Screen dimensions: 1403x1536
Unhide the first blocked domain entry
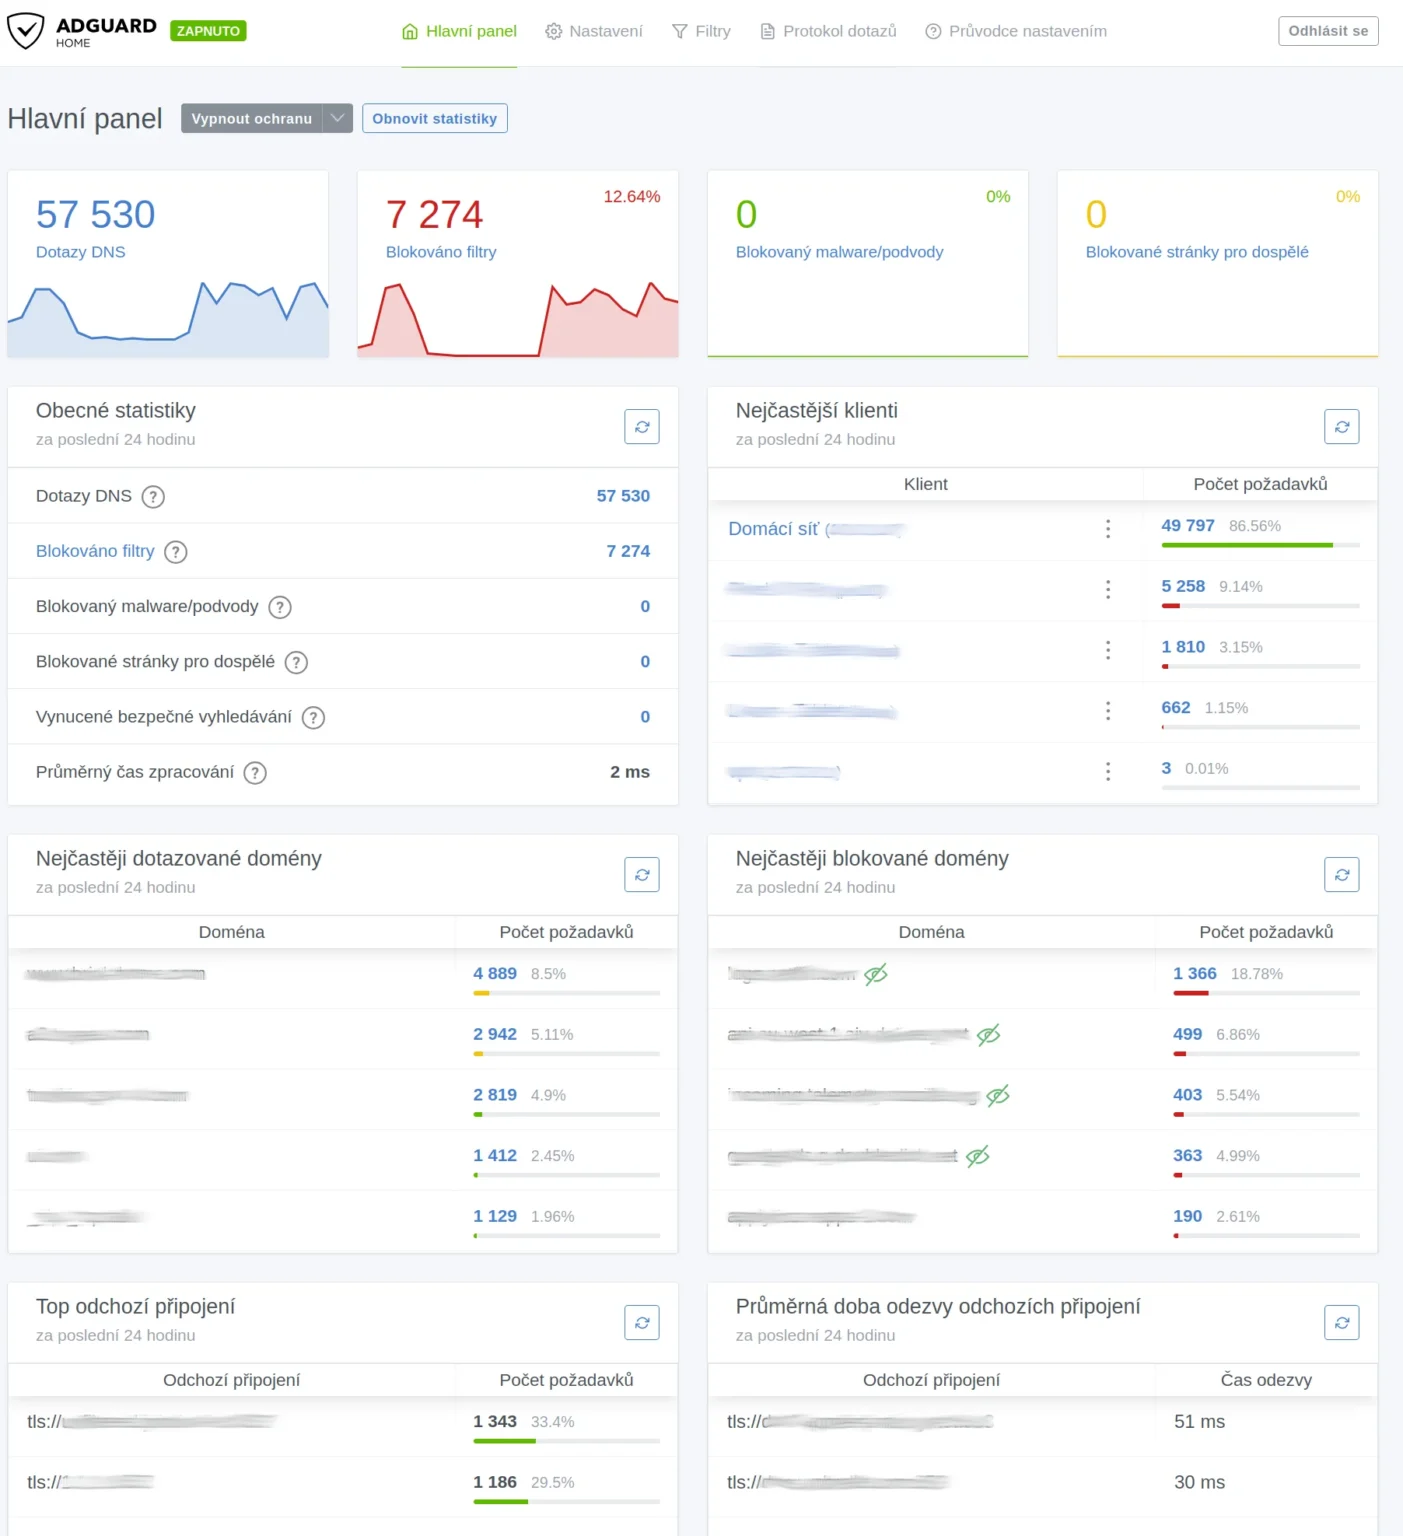[875, 973]
